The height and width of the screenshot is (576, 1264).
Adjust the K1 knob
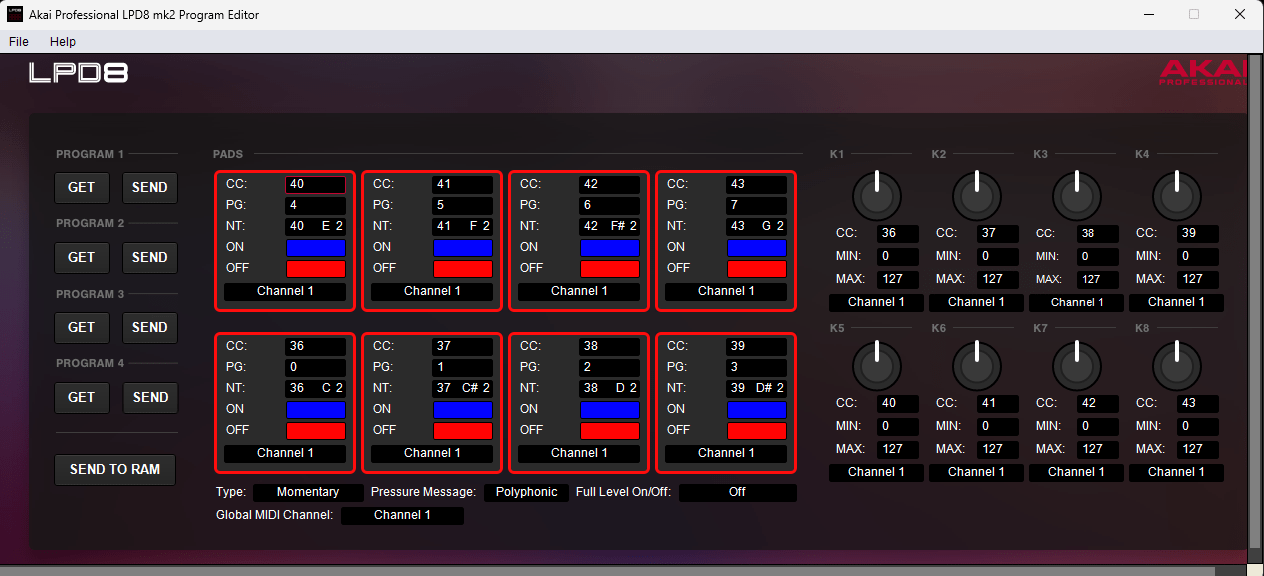coord(876,195)
